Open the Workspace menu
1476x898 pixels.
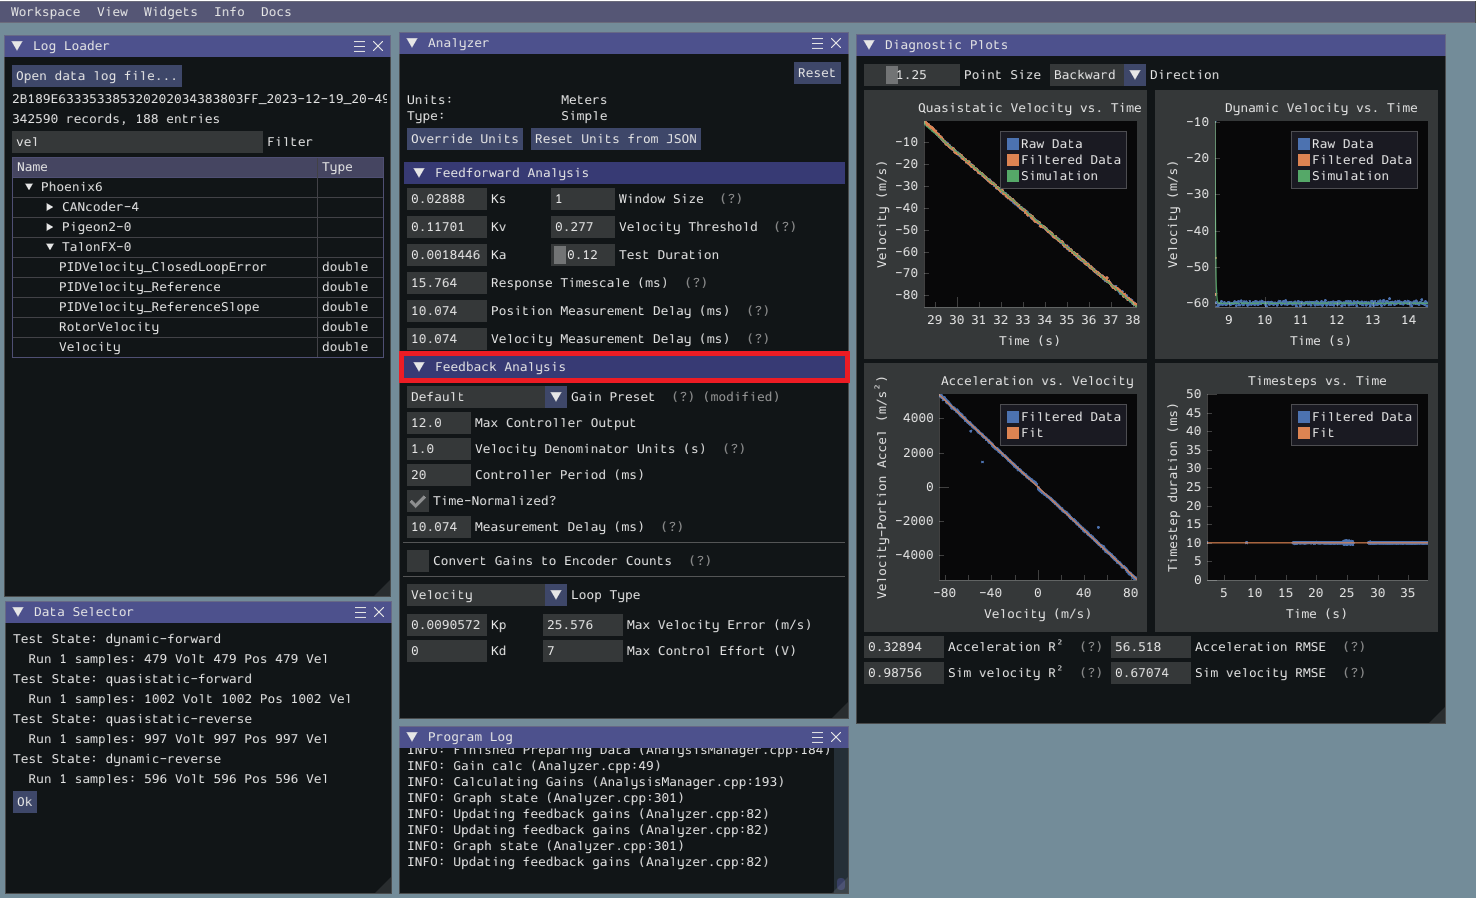click(x=45, y=11)
